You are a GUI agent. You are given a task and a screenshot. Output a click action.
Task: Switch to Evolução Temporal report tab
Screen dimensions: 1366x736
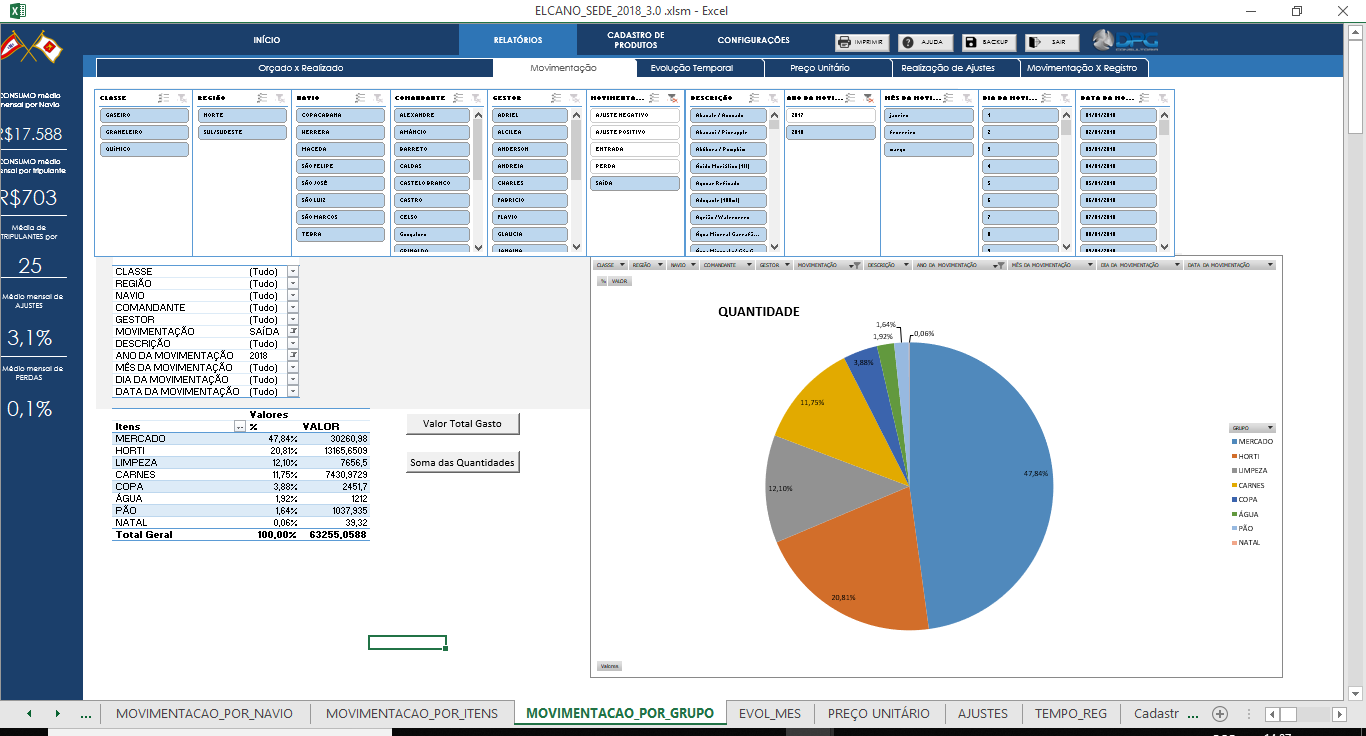[x=691, y=68]
